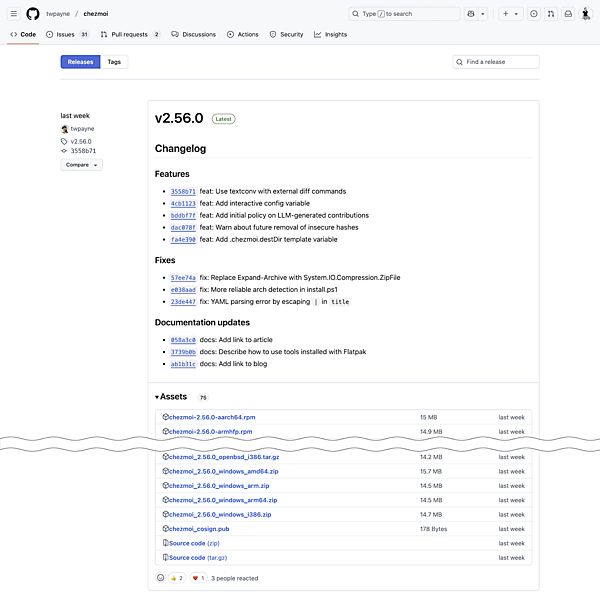Image resolution: width=600 pixels, height=595 pixels.
Task: Open the notifications inbox icon
Action: tap(568, 14)
